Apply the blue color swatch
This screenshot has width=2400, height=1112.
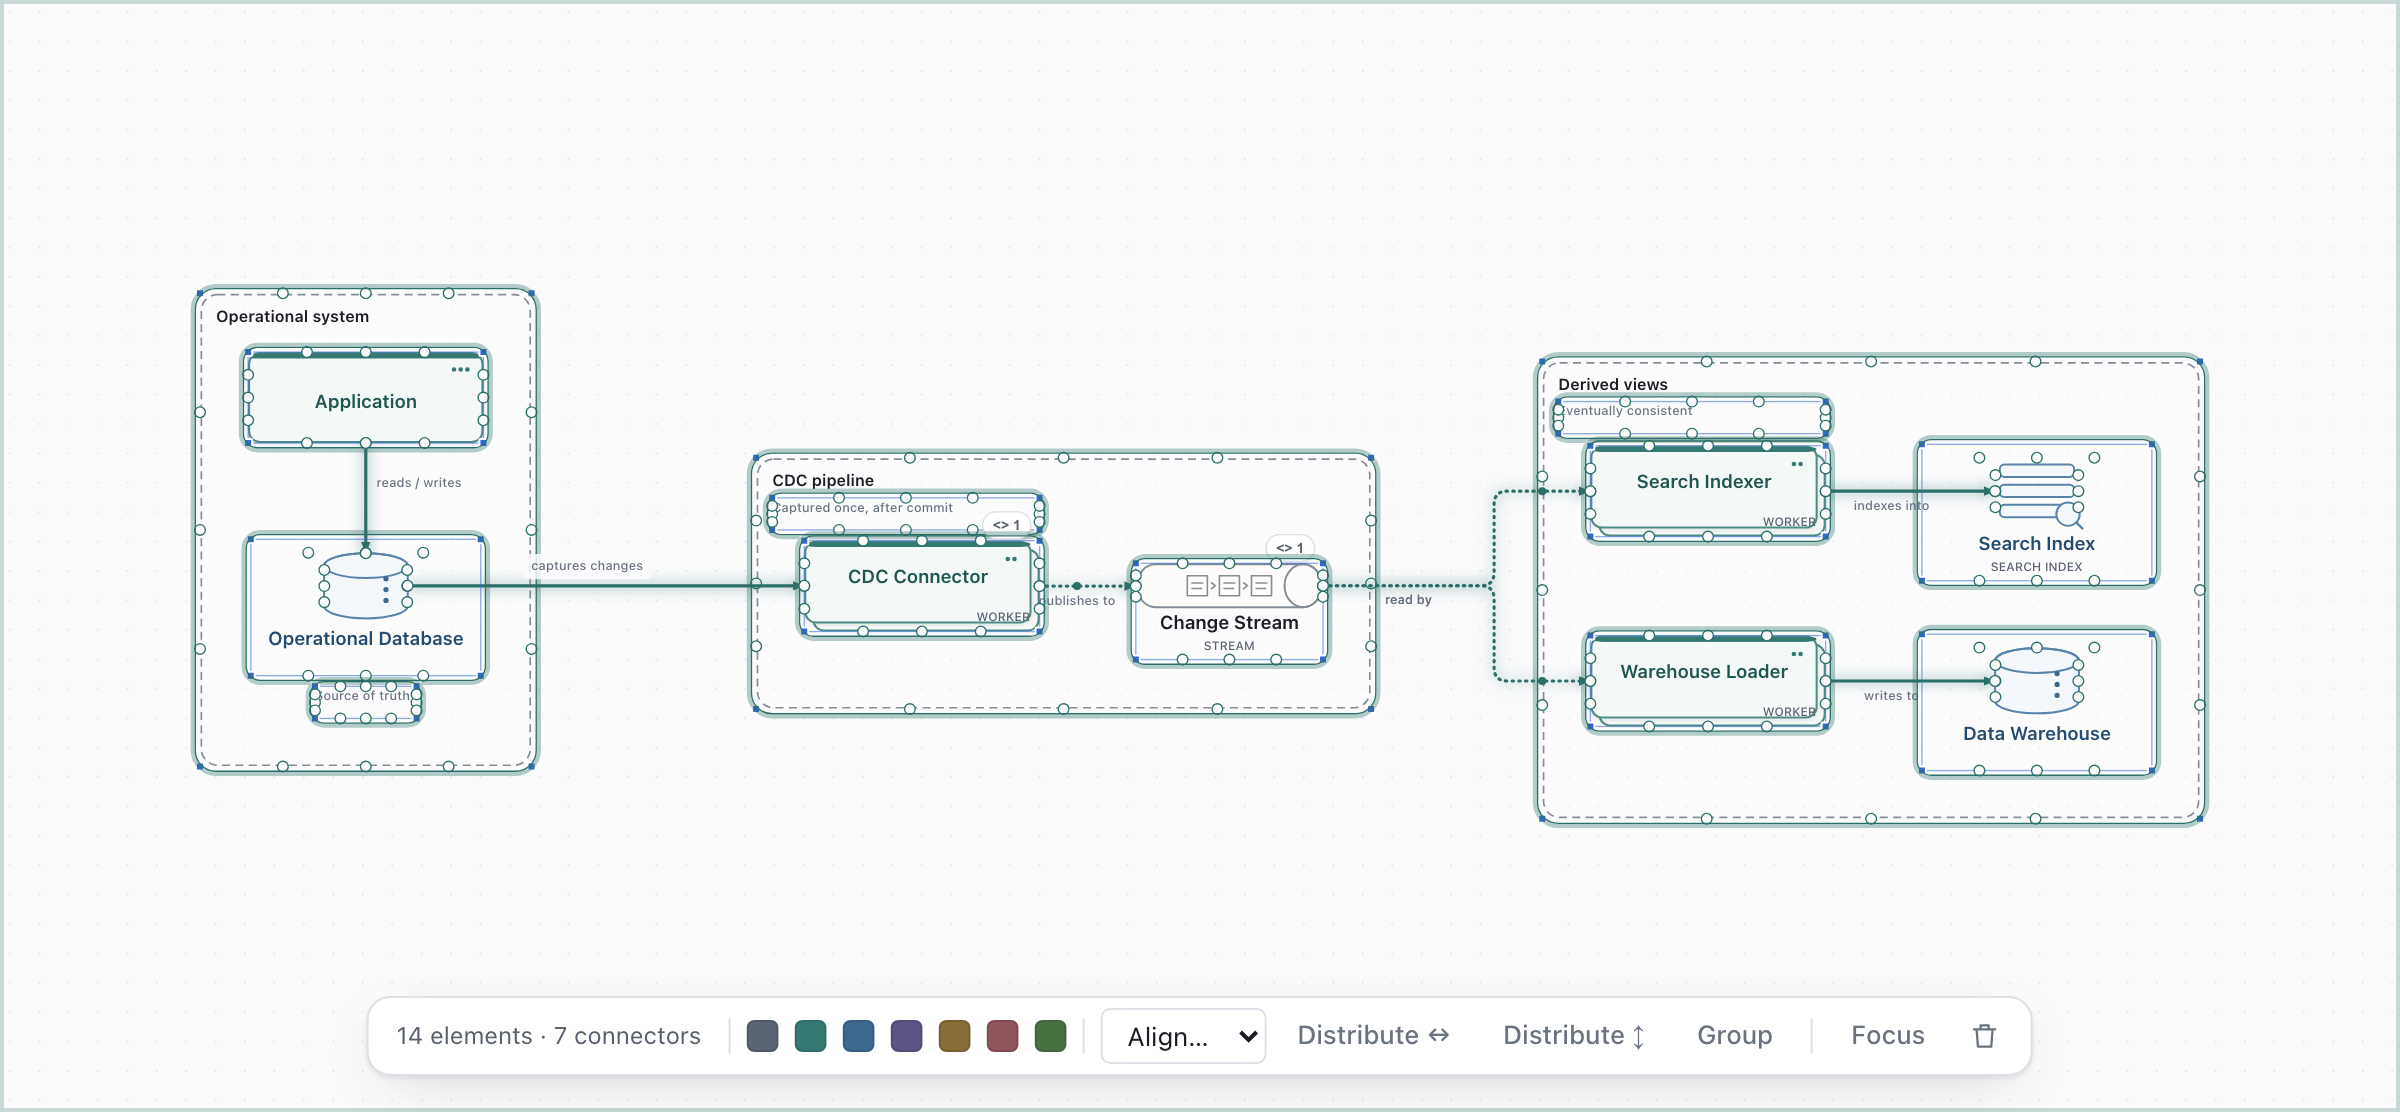pyautogui.click(x=858, y=1036)
